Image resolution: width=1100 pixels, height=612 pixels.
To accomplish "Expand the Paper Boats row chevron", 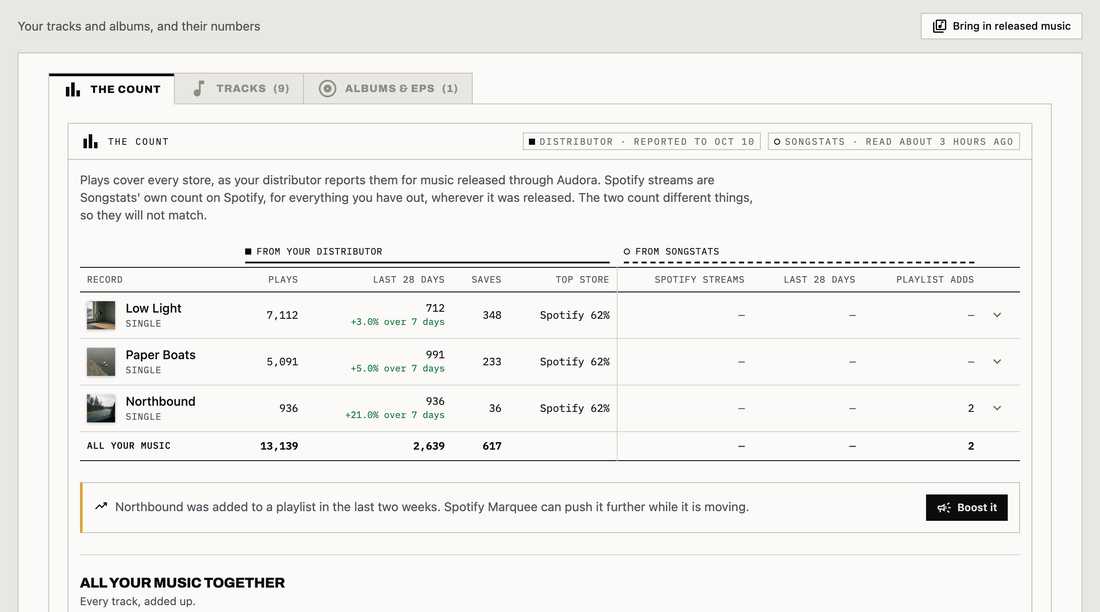I will point(997,361).
